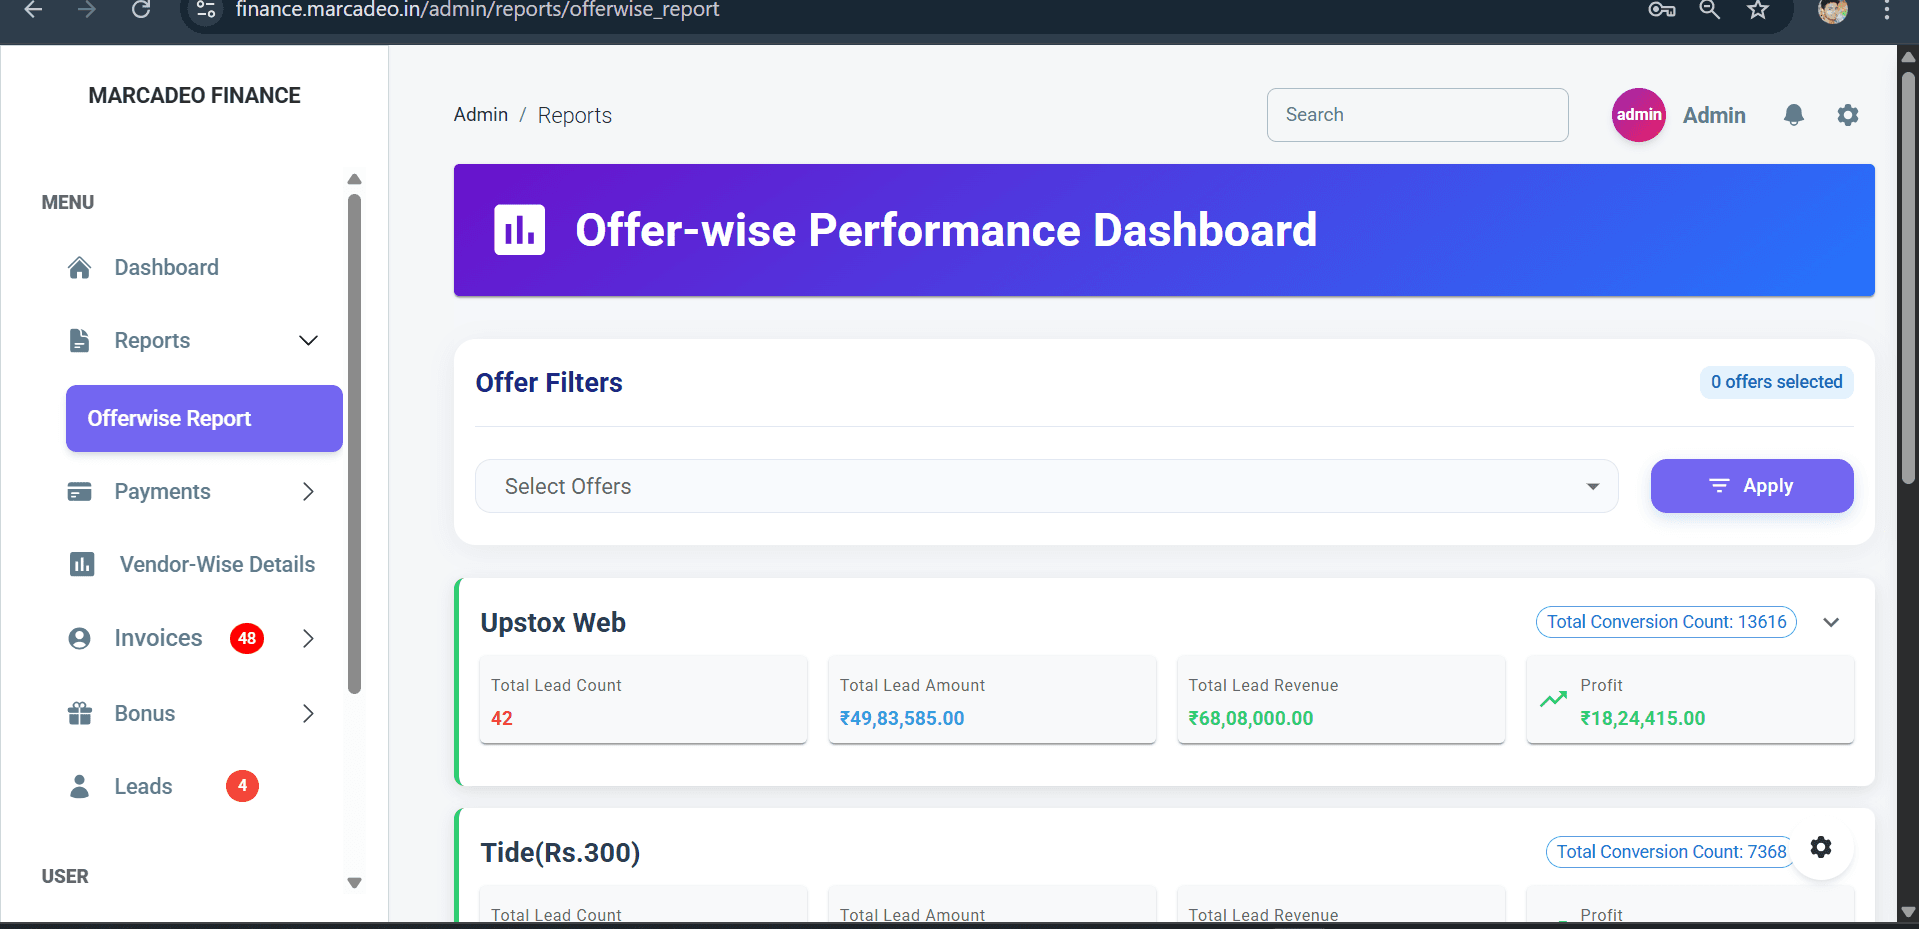Collapse the Reports menu chevron

click(308, 340)
